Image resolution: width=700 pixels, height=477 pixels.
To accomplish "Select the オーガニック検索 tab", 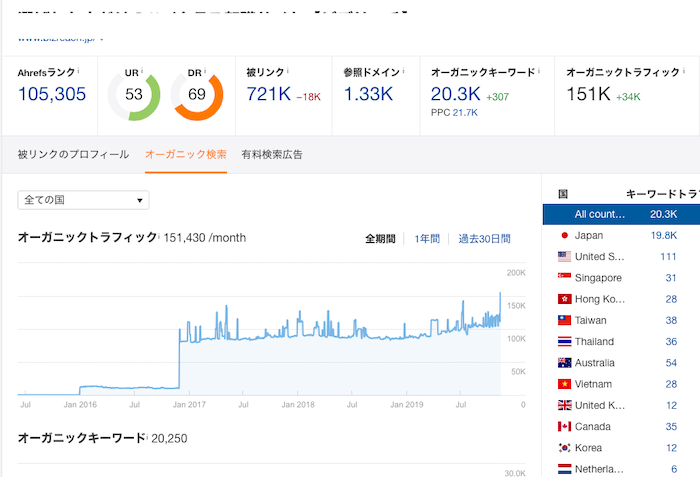I will pos(186,155).
